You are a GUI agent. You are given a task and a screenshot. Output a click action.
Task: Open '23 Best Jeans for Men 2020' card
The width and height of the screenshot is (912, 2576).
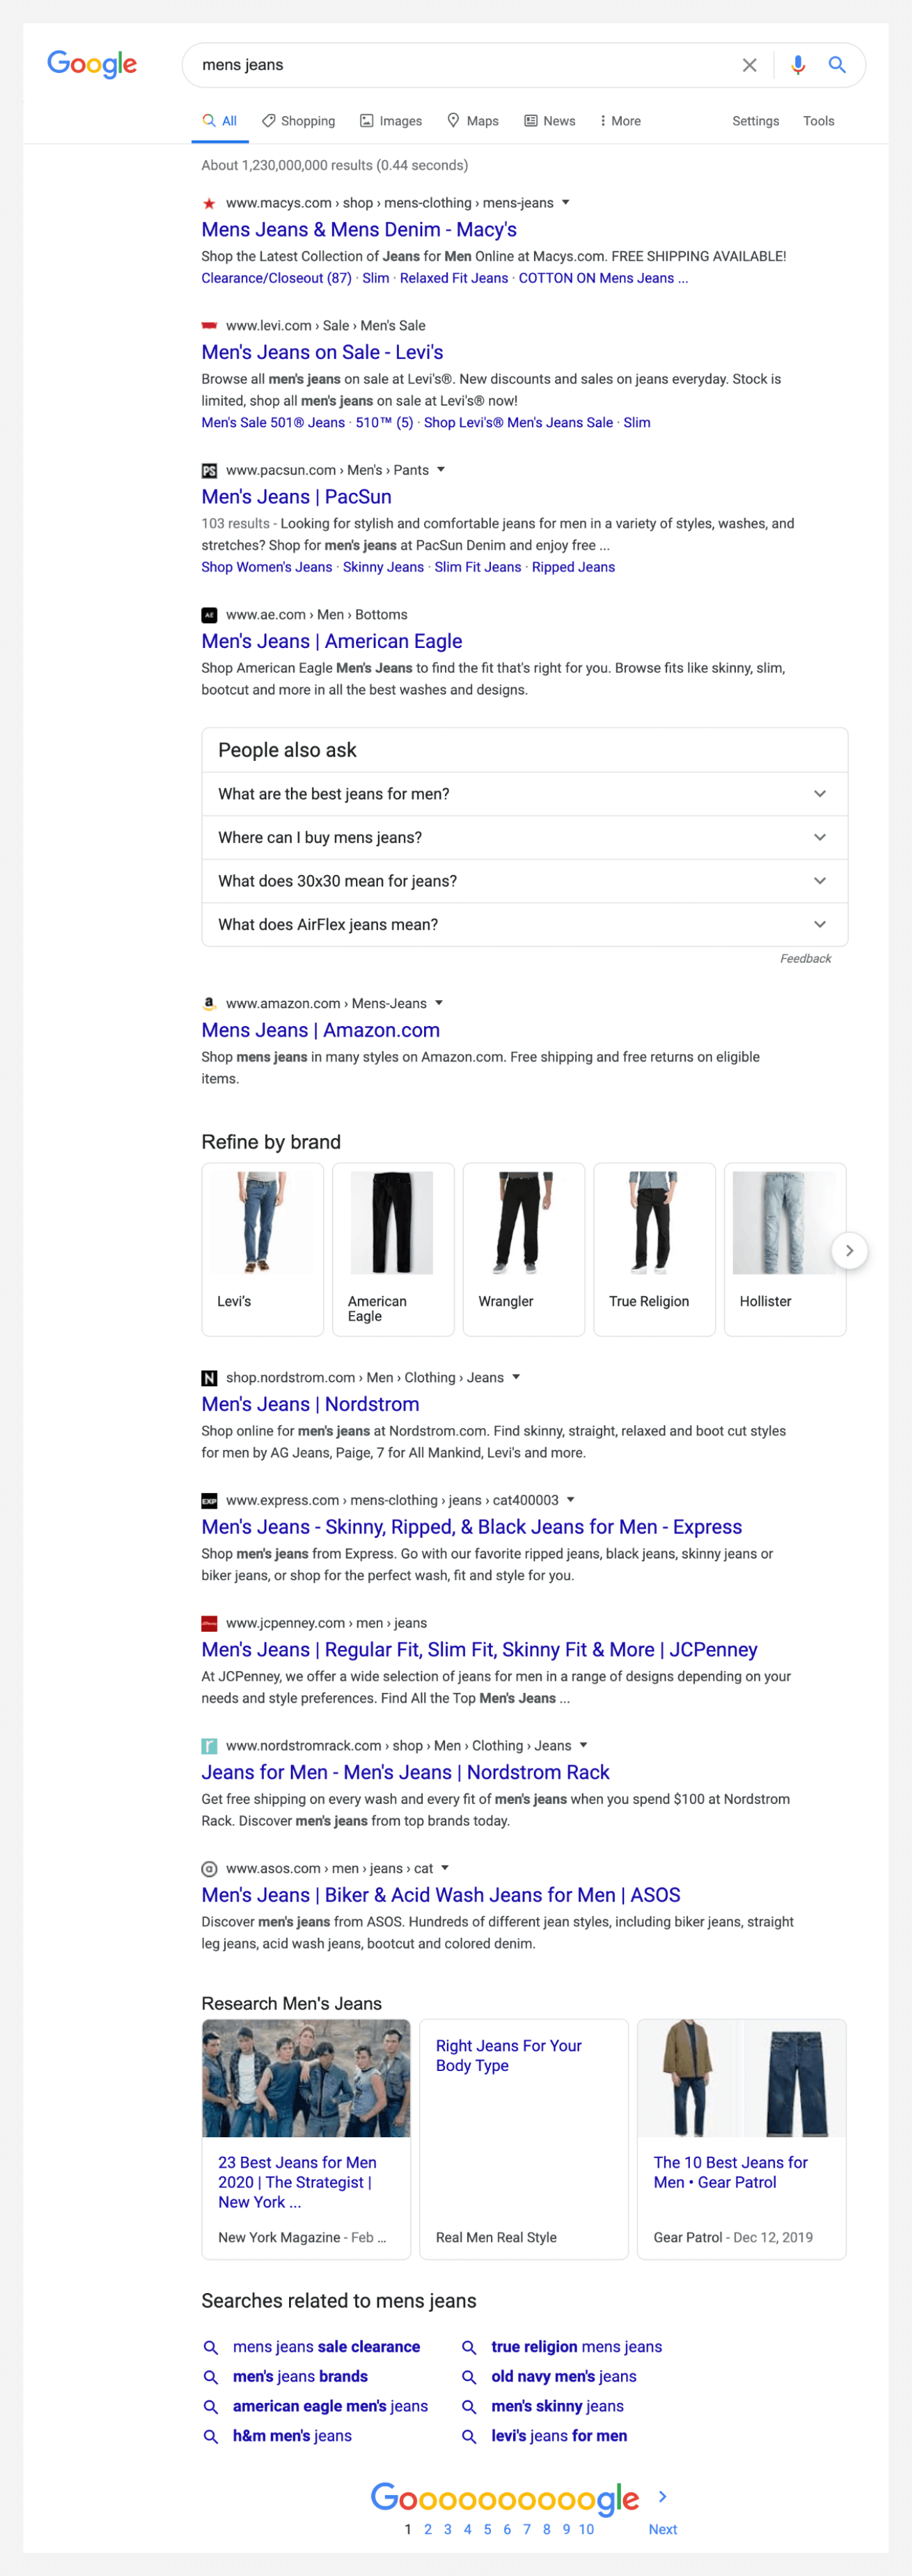(x=306, y=2139)
